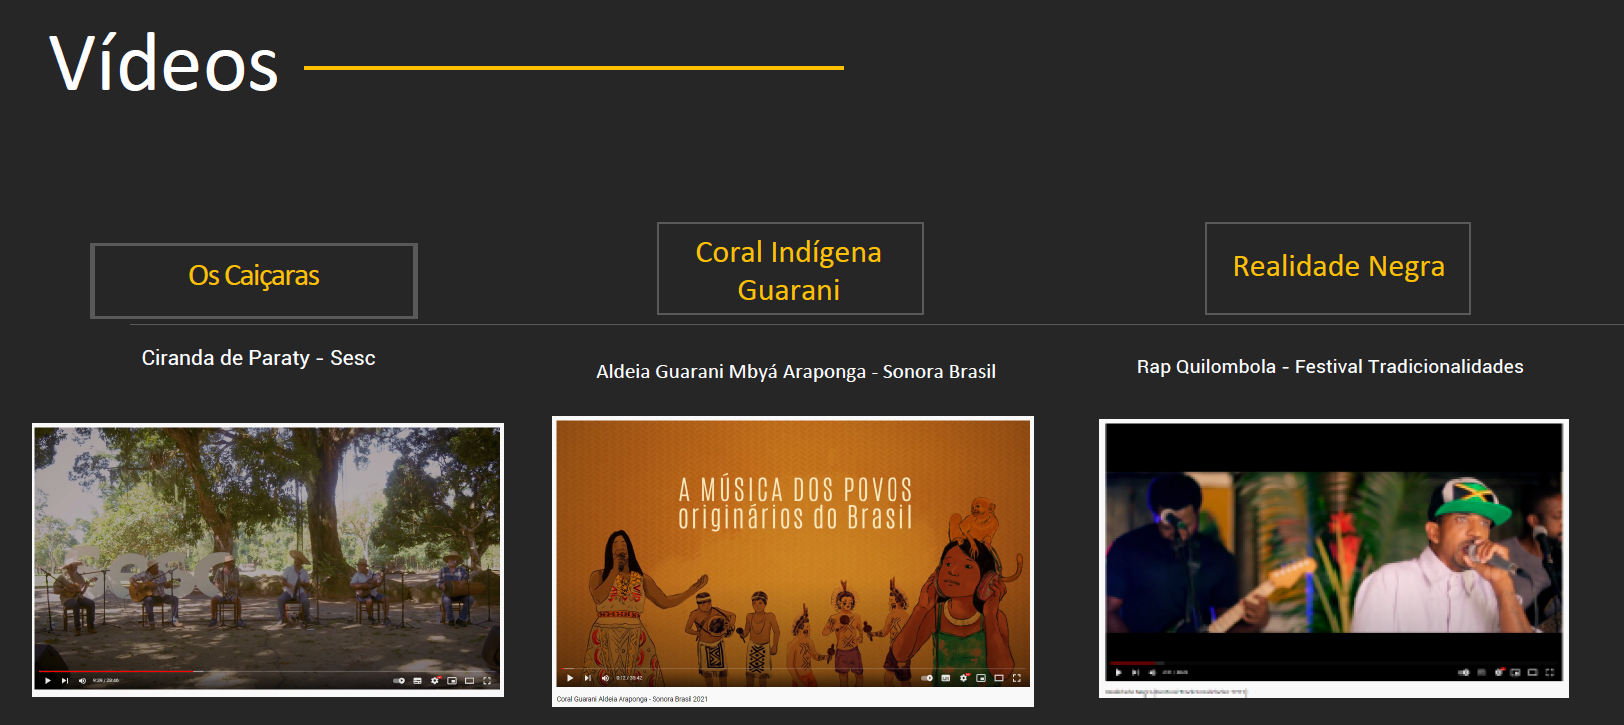Play the Ciranda de Paraty video
1624x725 pixels.
47,680
